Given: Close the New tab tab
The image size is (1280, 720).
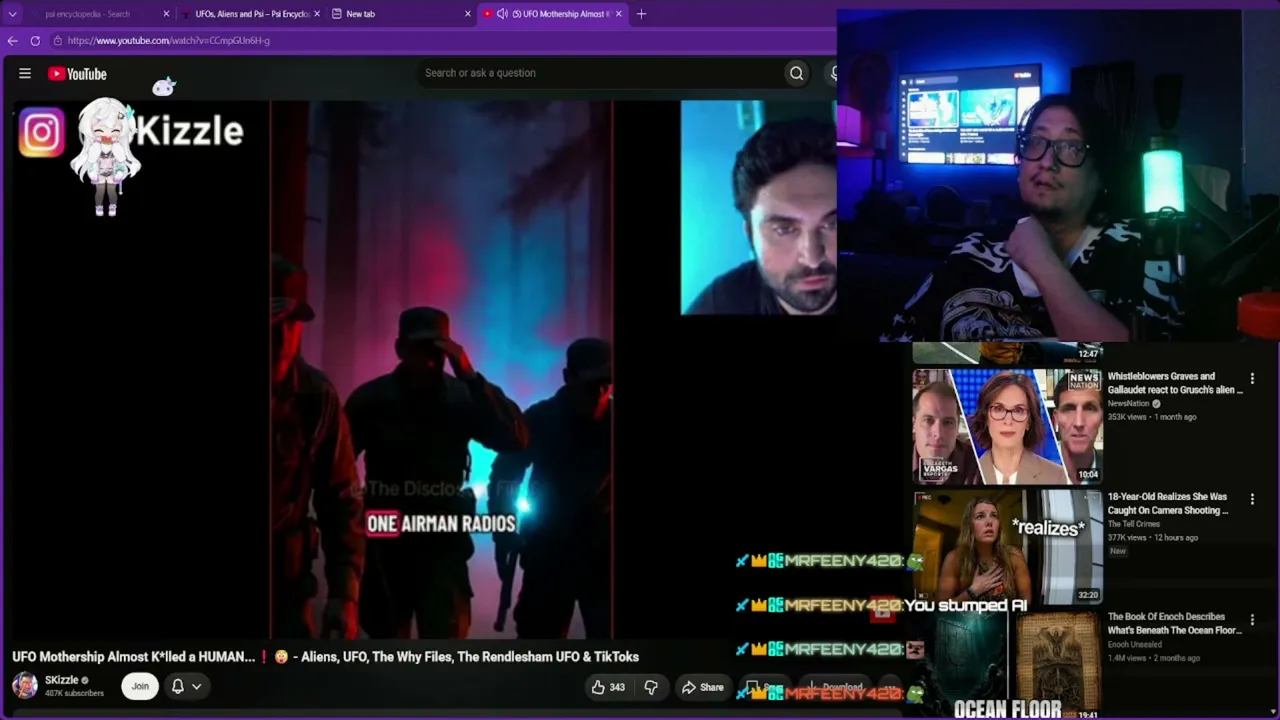Looking at the screenshot, I should click(x=467, y=14).
